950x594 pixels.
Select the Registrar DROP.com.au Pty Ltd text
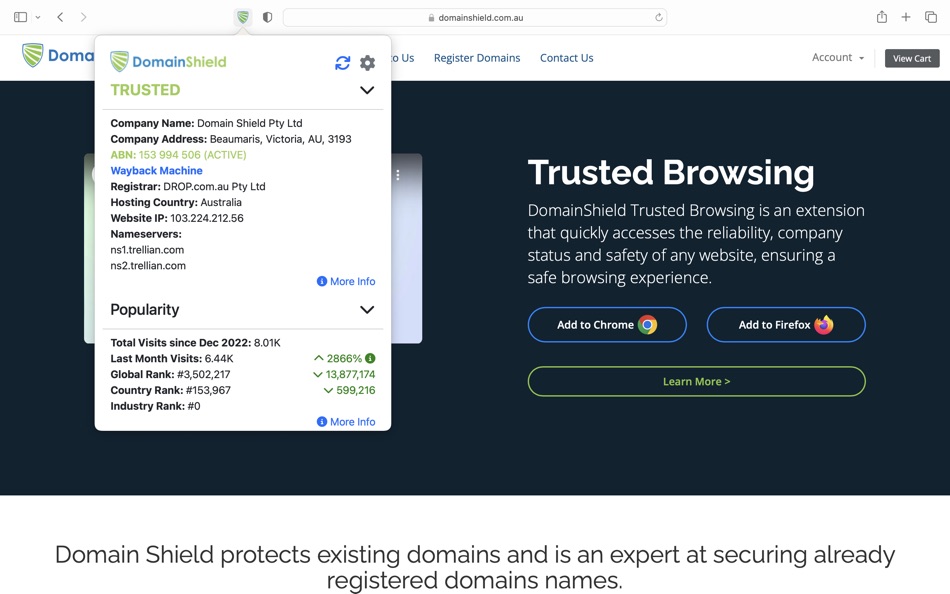(188, 187)
